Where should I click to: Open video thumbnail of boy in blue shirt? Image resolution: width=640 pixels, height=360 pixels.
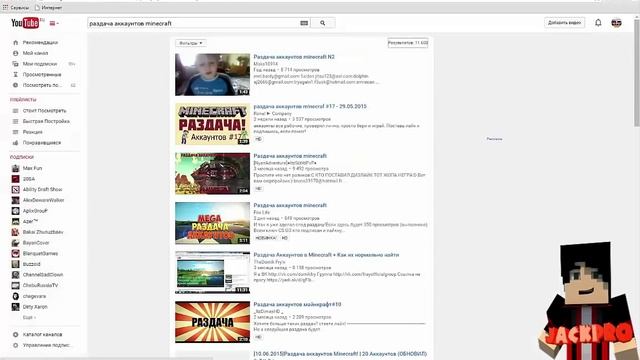coord(212,74)
